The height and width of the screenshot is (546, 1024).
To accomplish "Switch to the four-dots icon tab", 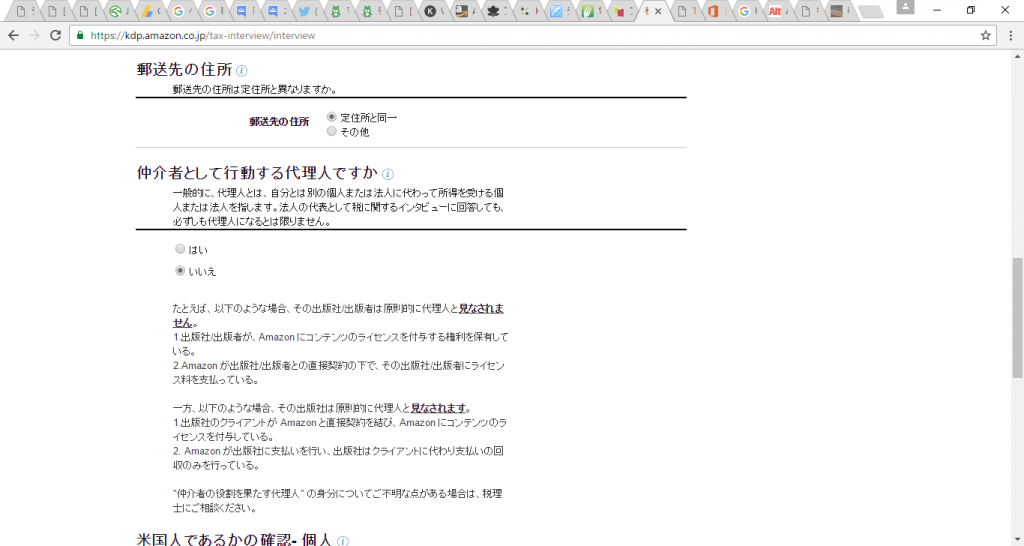I will click(x=525, y=11).
